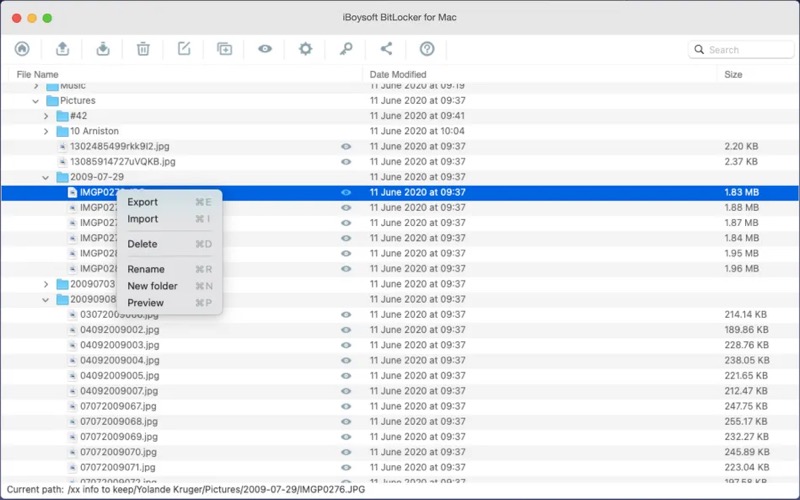Sort by the Date Modified column header
The height and width of the screenshot is (500, 800).
click(x=398, y=74)
